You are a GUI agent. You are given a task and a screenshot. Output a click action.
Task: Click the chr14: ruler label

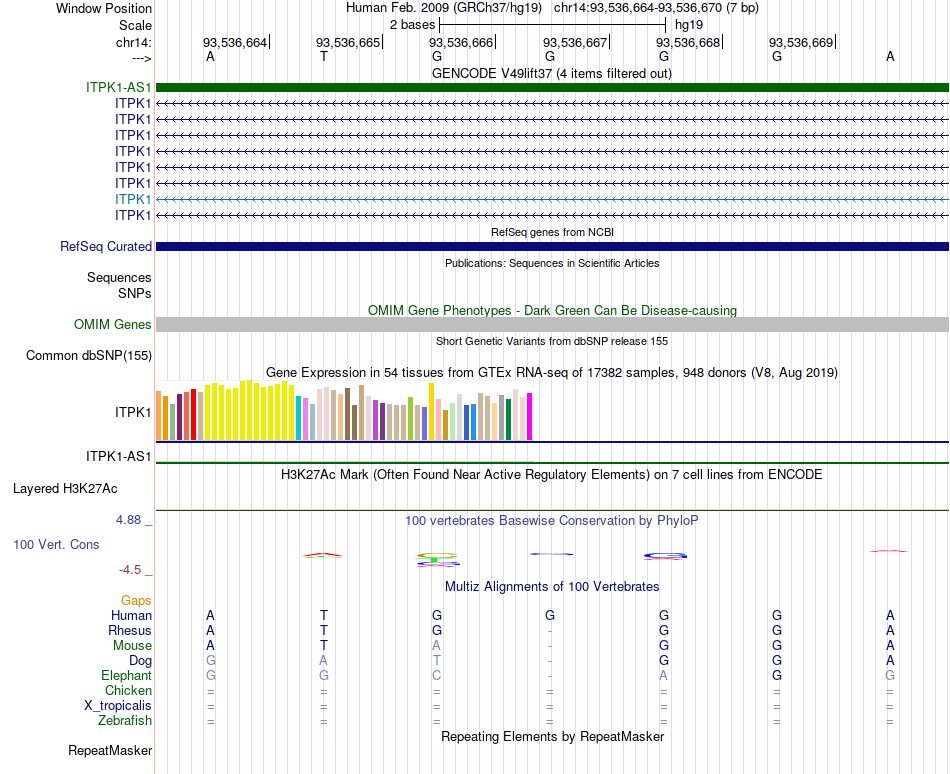133,42
